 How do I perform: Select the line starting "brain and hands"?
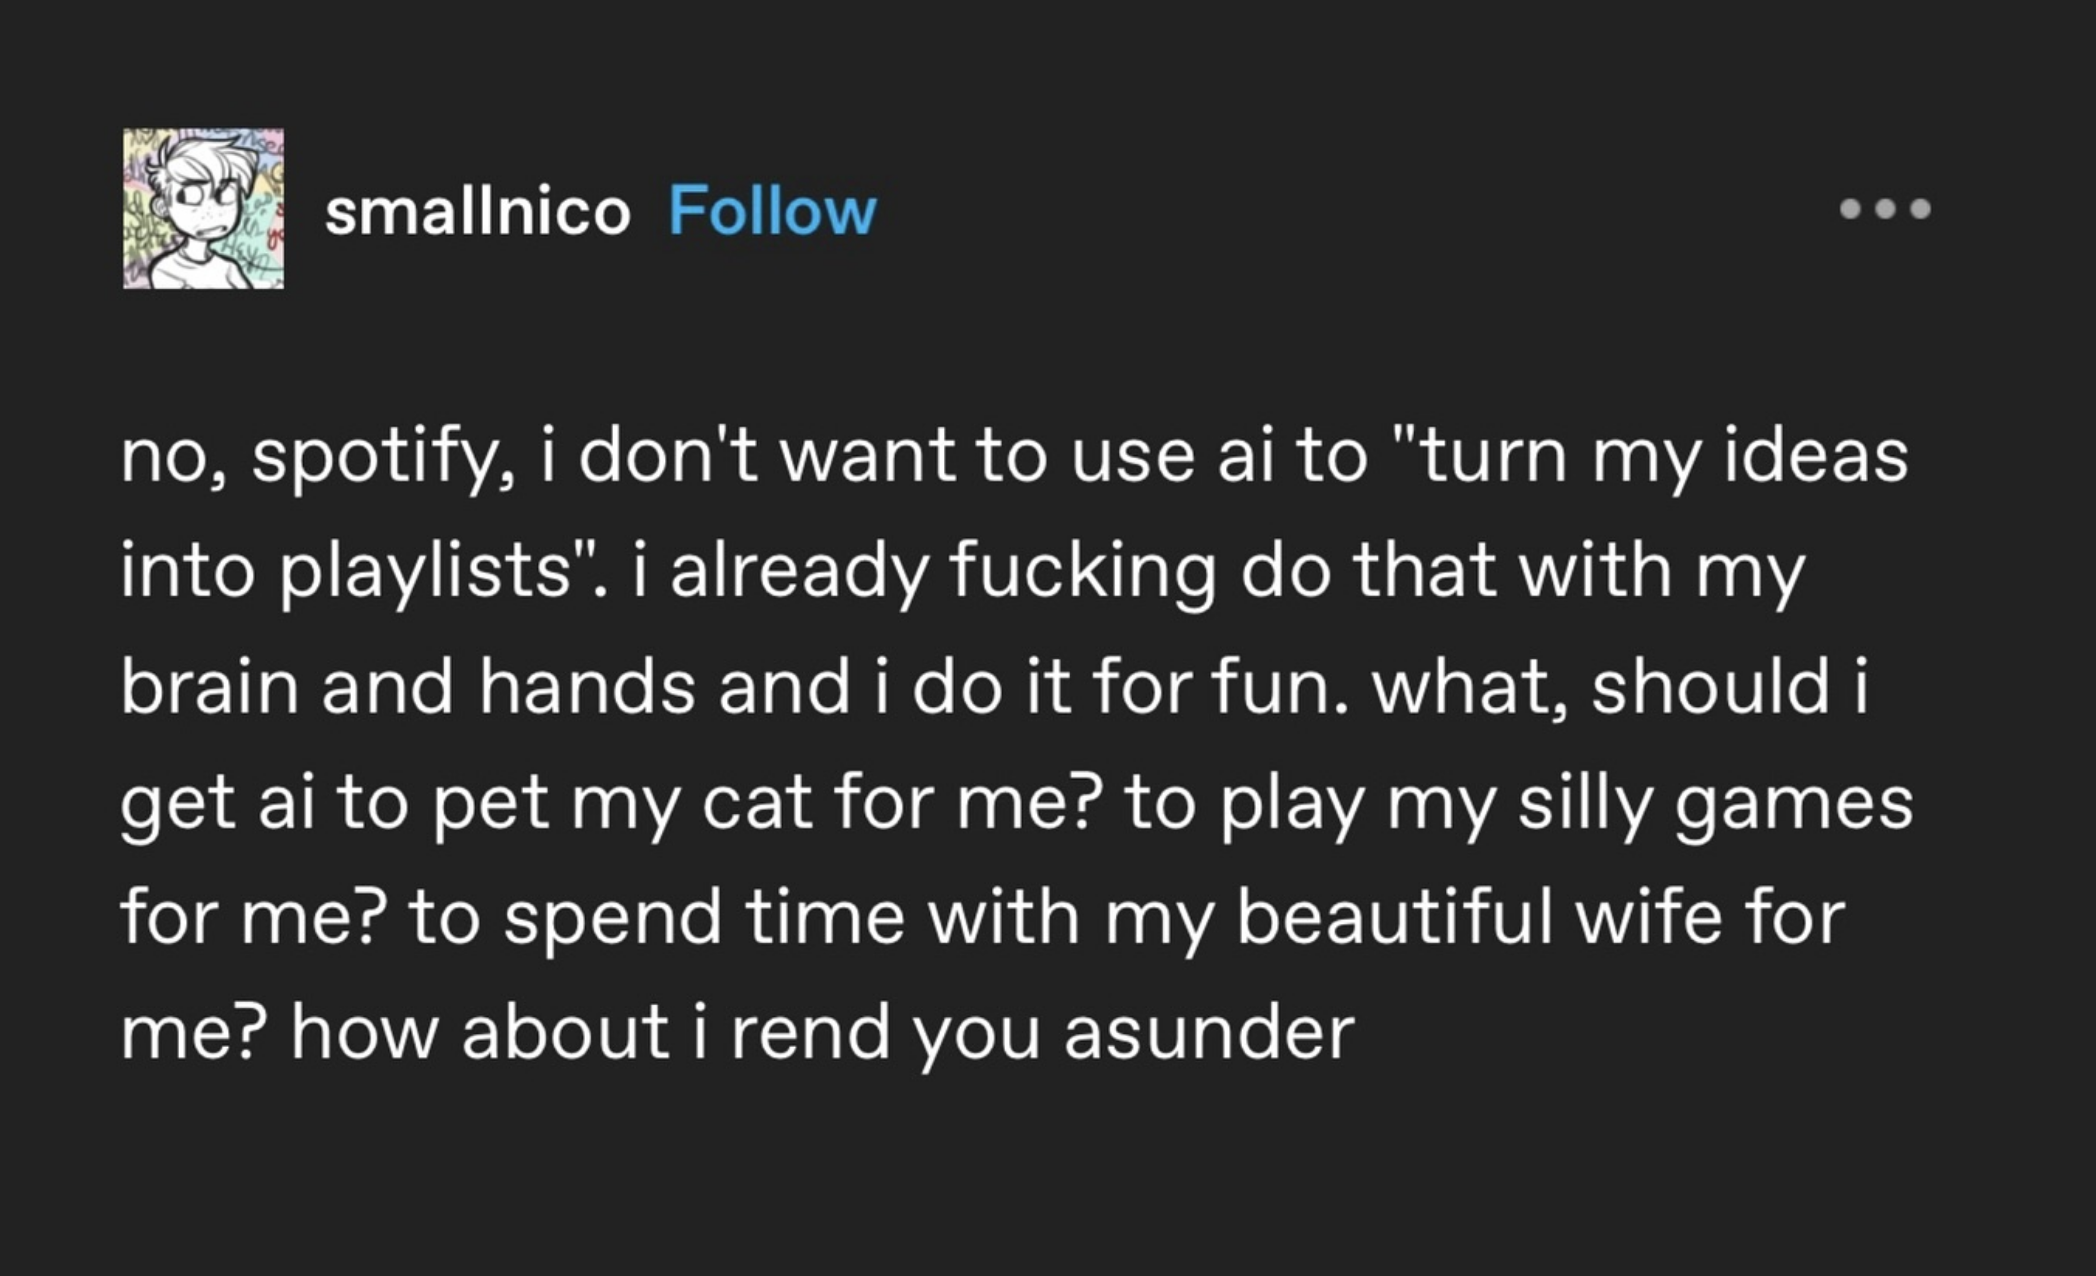click(994, 688)
